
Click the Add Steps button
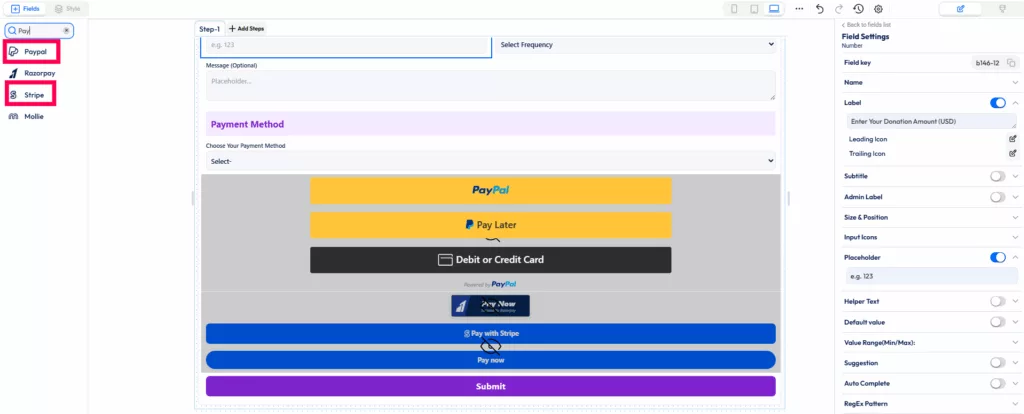click(246, 29)
